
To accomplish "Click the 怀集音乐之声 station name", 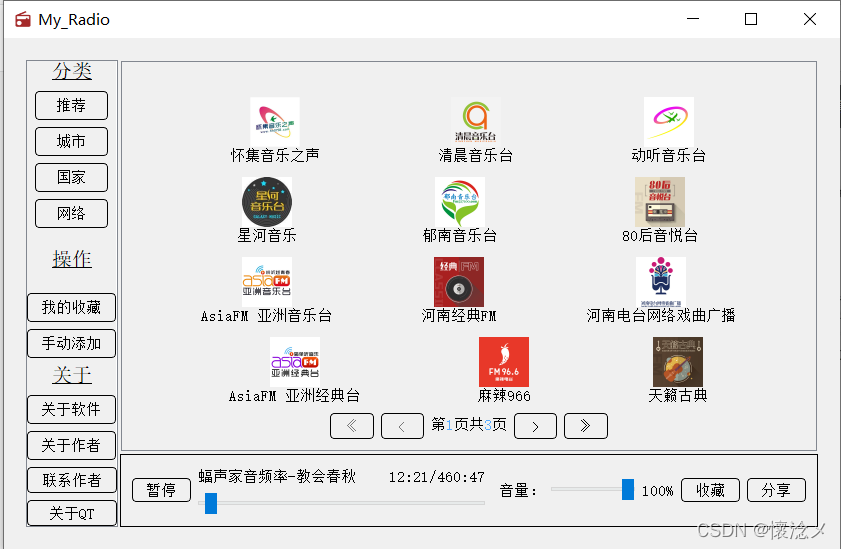I will [x=275, y=155].
